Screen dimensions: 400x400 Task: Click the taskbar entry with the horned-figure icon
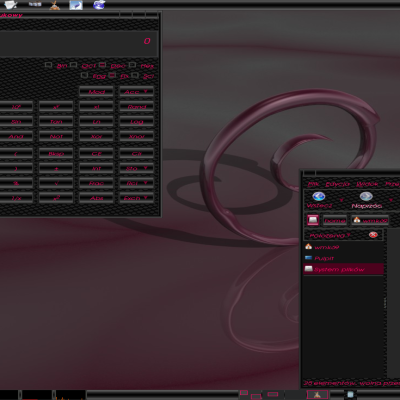(317, 395)
